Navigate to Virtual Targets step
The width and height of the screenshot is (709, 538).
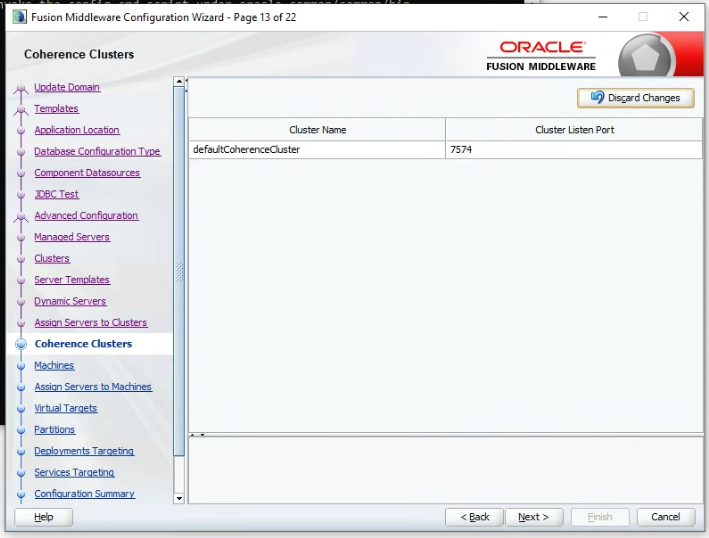(66, 408)
